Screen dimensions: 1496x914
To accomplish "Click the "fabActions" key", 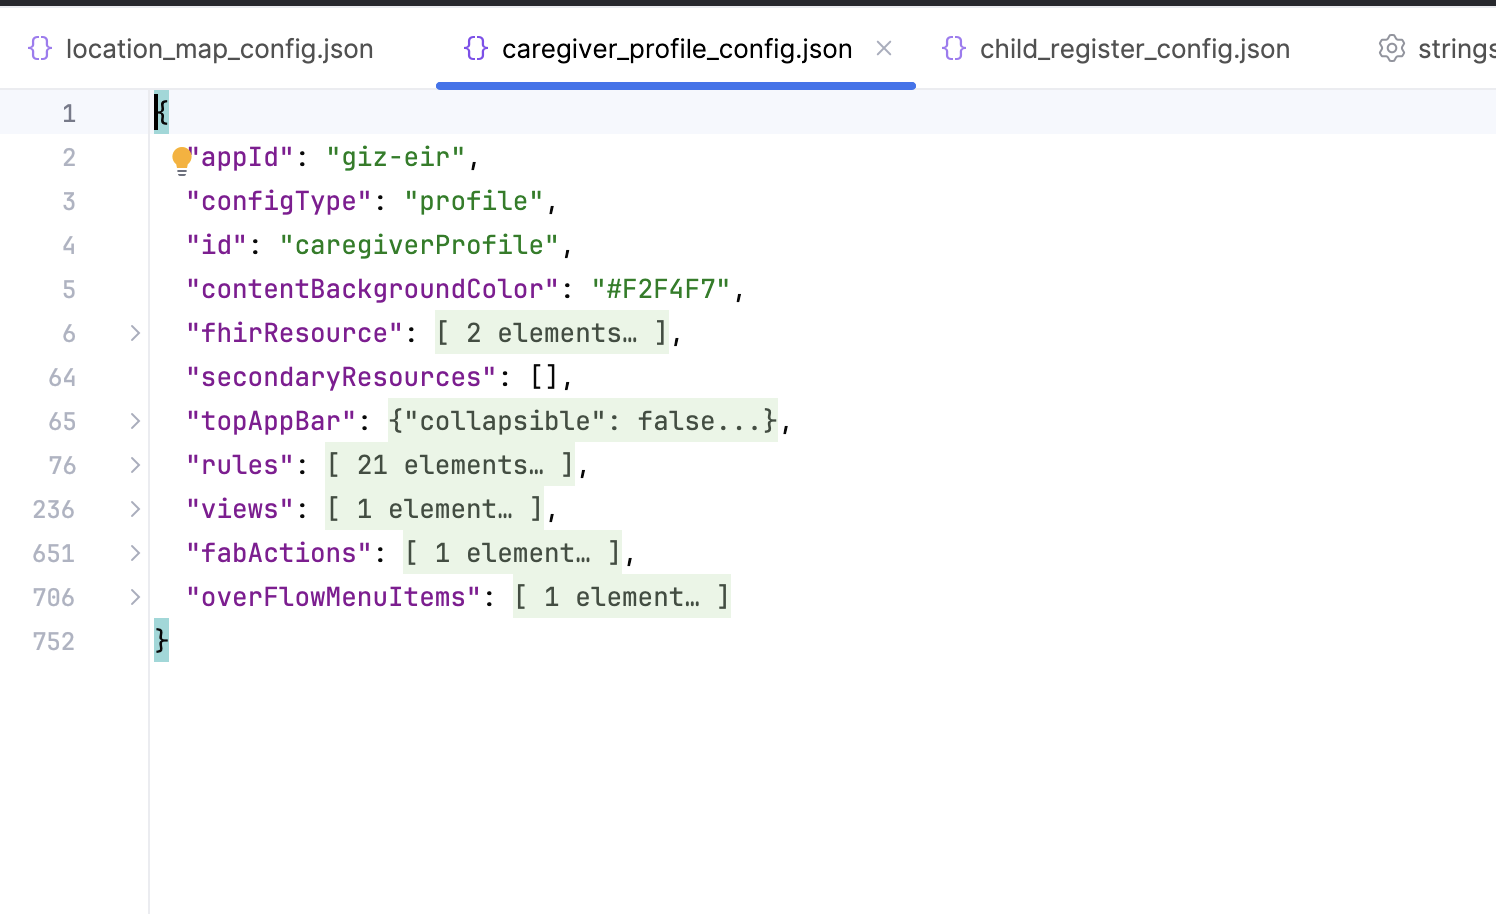I will (x=279, y=553).
